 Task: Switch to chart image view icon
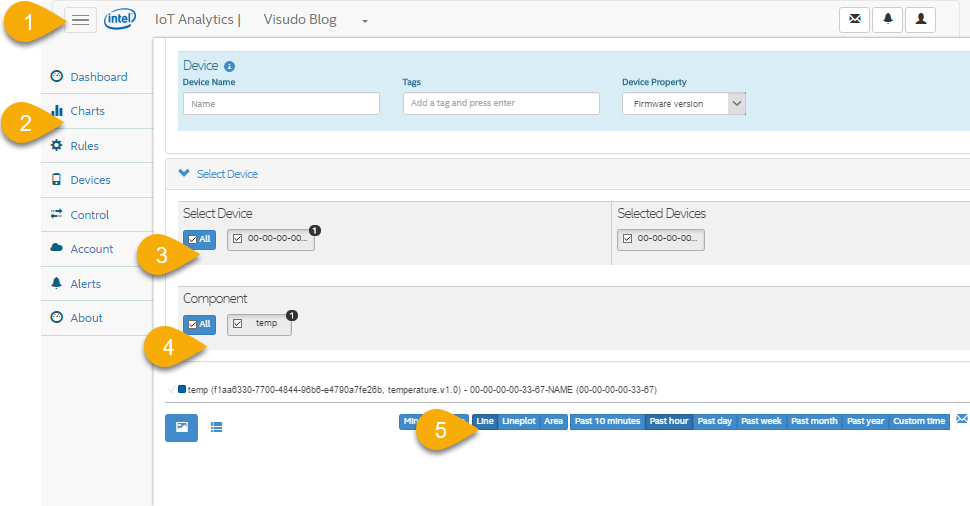(182, 427)
